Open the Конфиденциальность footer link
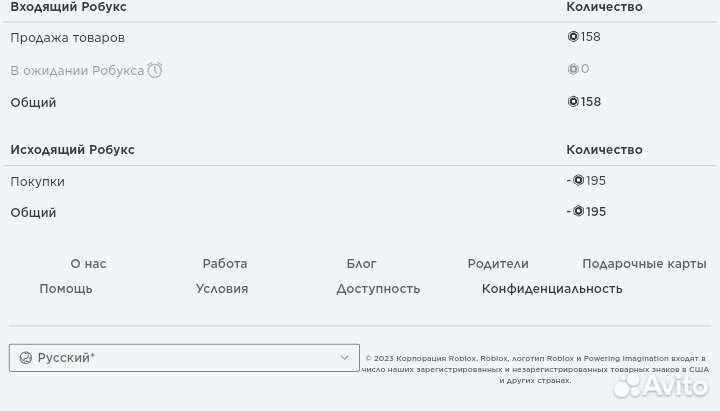Viewport: 720px width, 411px height. pos(552,289)
